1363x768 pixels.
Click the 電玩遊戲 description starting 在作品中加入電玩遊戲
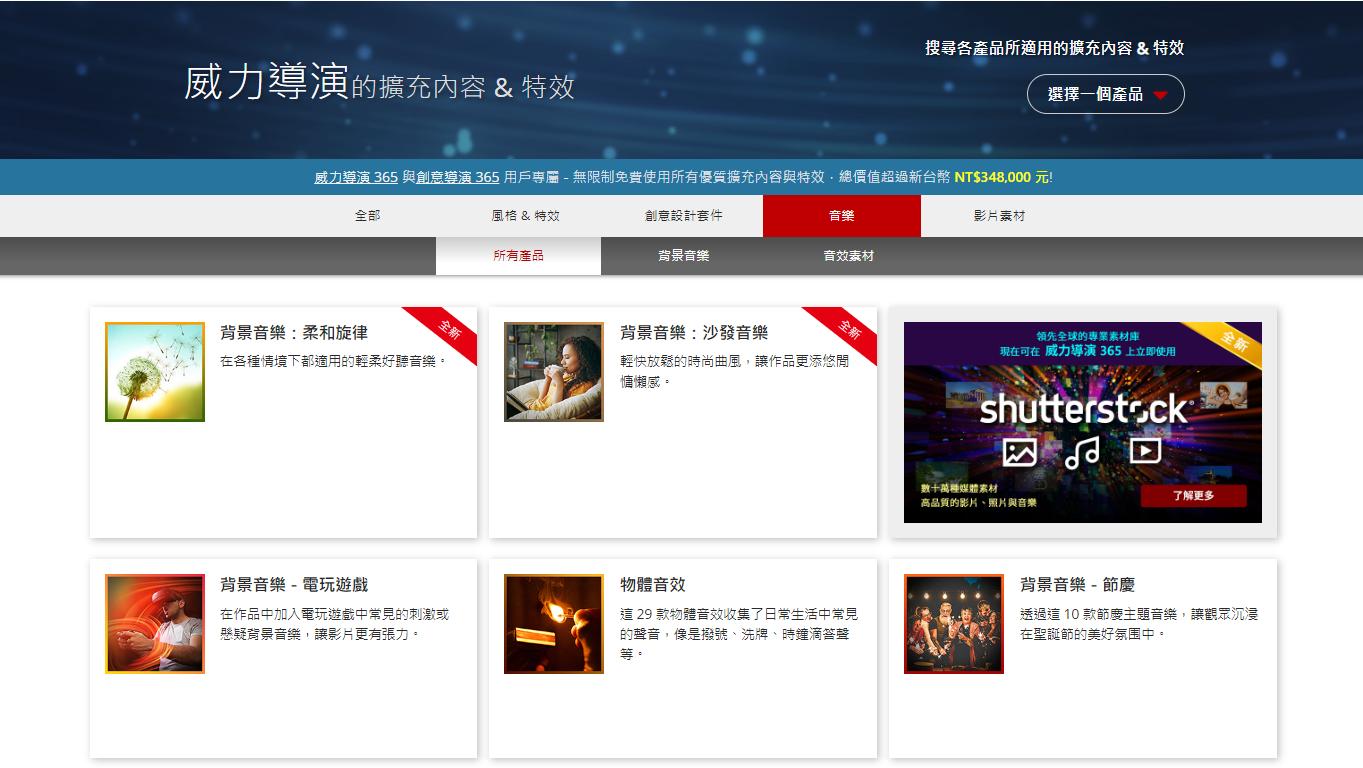[335, 623]
